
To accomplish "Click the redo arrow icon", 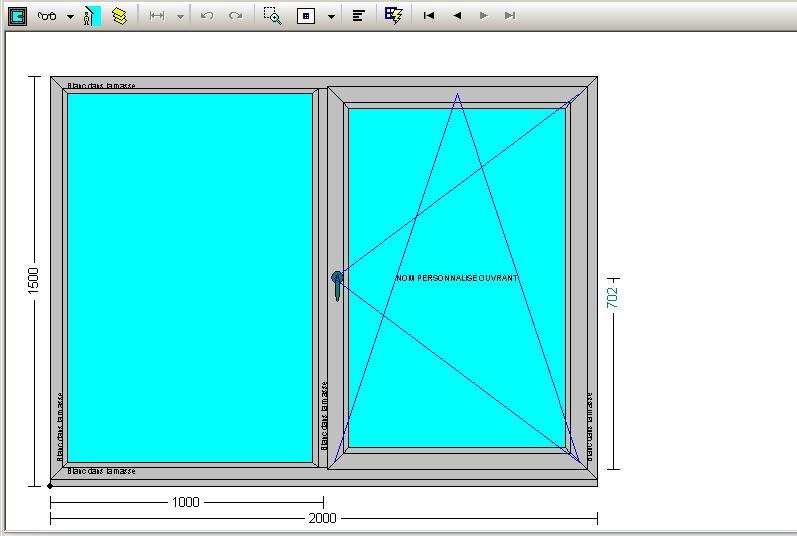I will (235, 16).
